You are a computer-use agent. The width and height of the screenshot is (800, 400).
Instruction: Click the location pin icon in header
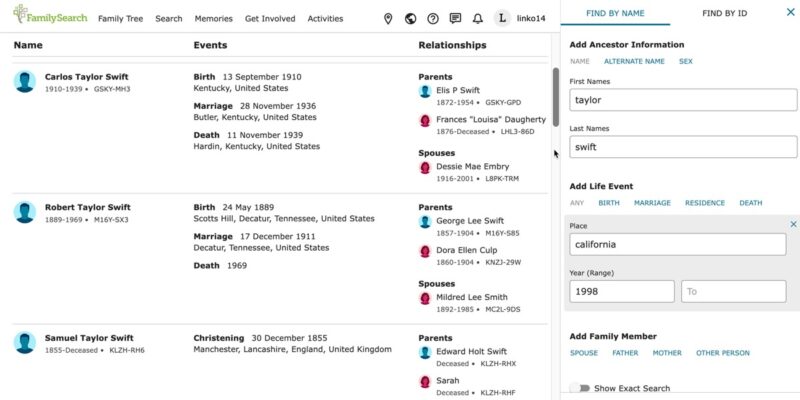tap(388, 18)
